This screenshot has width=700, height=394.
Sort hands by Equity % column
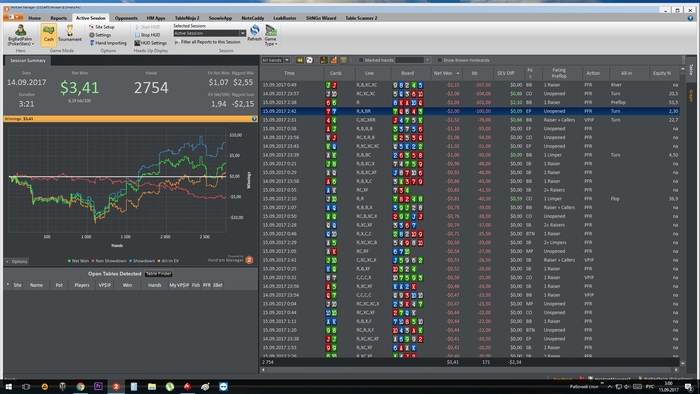pos(662,73)
